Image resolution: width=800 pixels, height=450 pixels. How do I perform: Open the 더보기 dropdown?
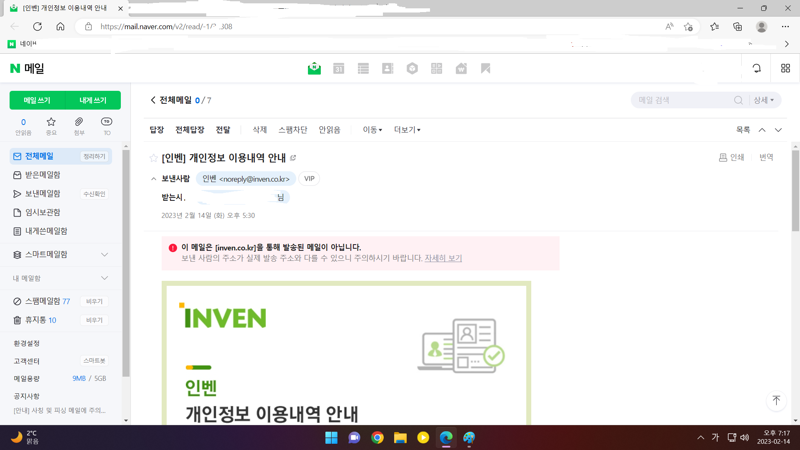click(x=407, y=130)
